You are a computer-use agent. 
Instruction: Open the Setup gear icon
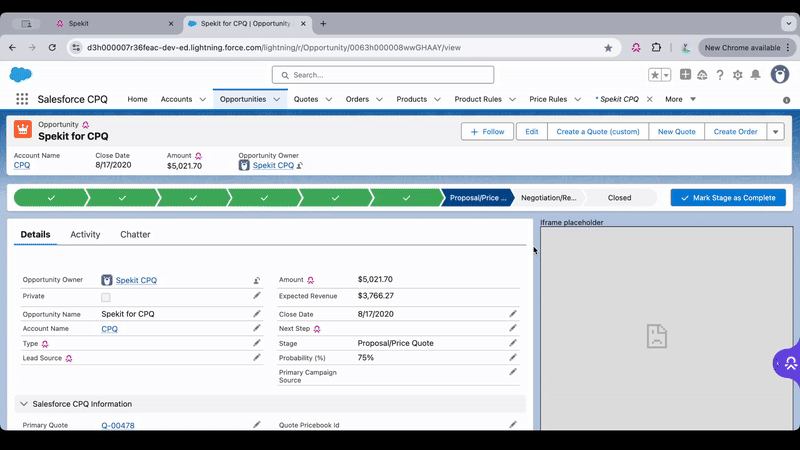pyautogui.click(x=738, y=75)
